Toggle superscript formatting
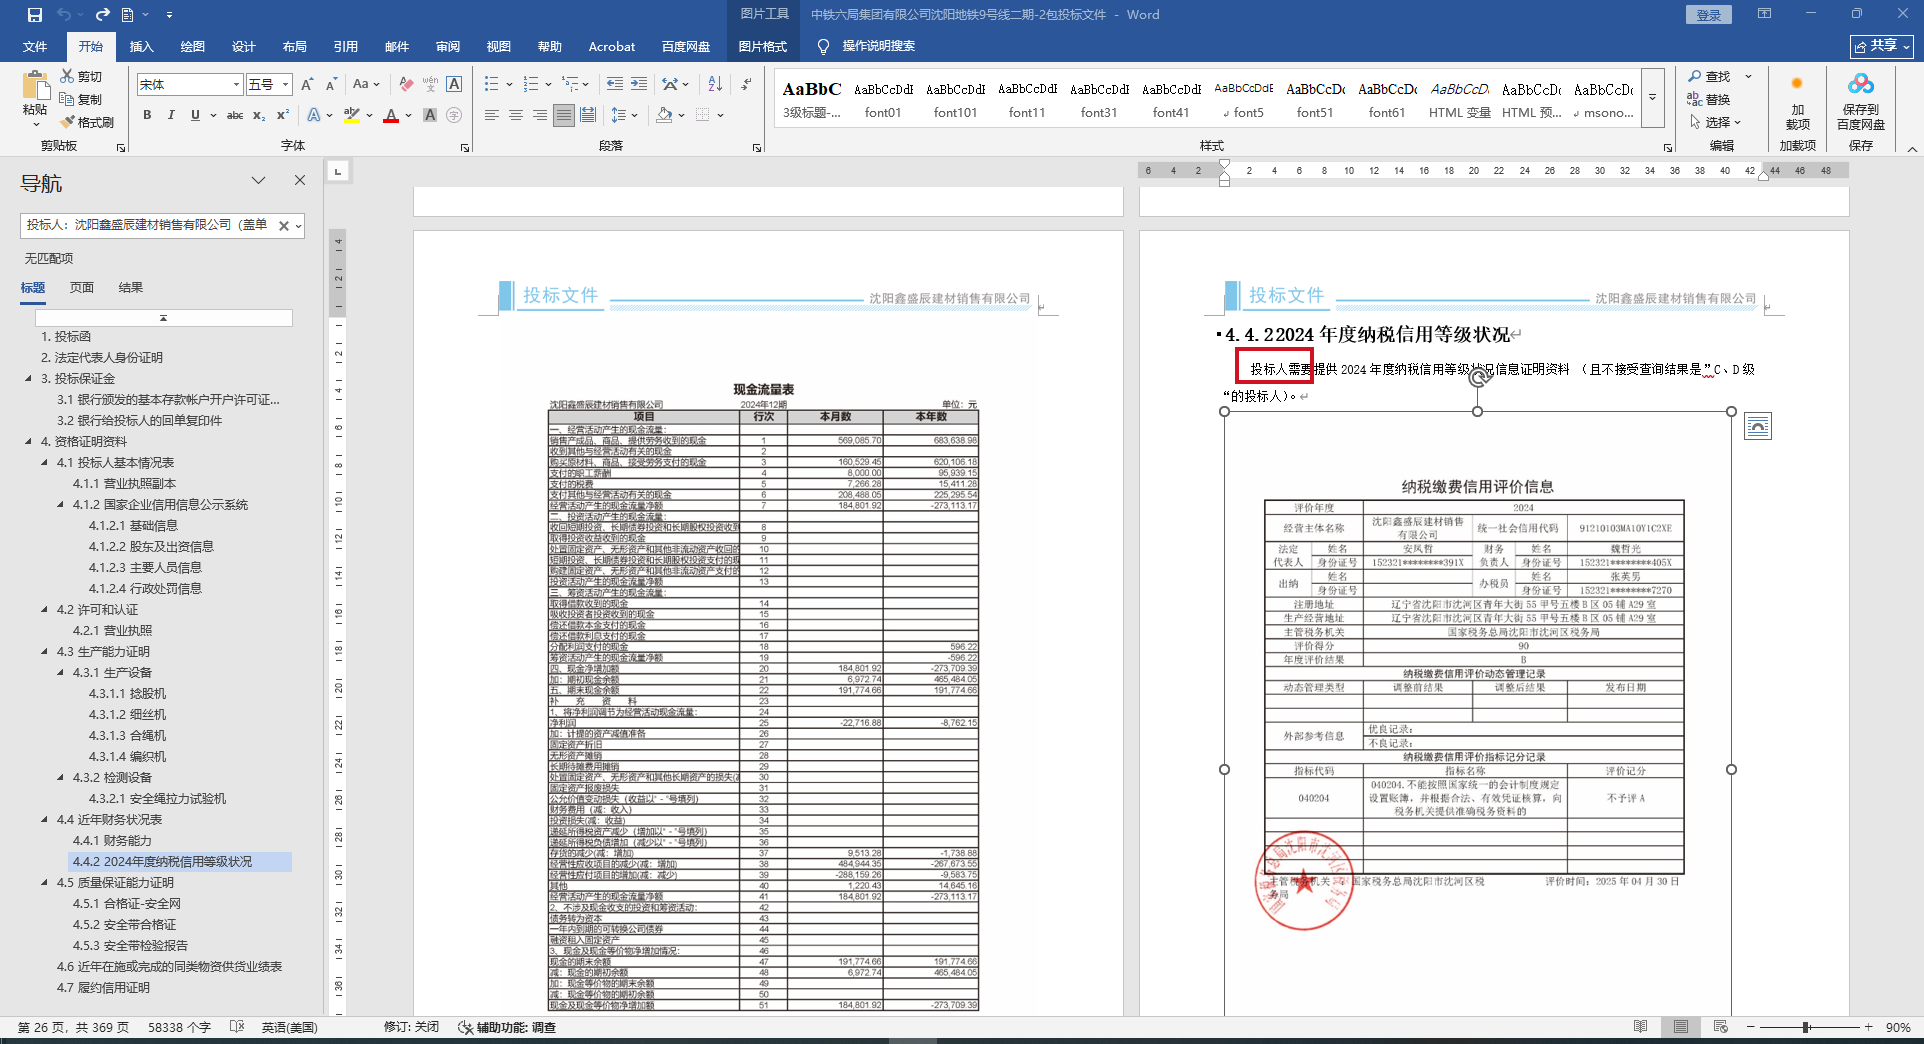The image size is (1924, 1044). [x=283, y=115]
